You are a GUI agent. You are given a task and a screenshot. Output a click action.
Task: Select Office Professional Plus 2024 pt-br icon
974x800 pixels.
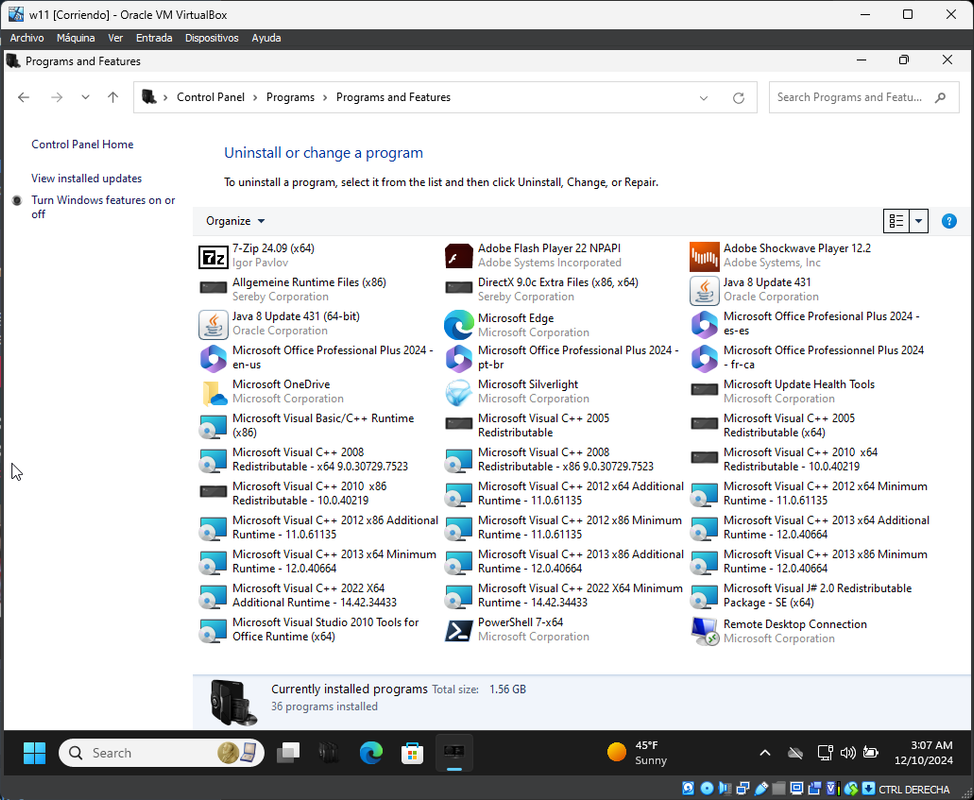[x=459, y=358]
